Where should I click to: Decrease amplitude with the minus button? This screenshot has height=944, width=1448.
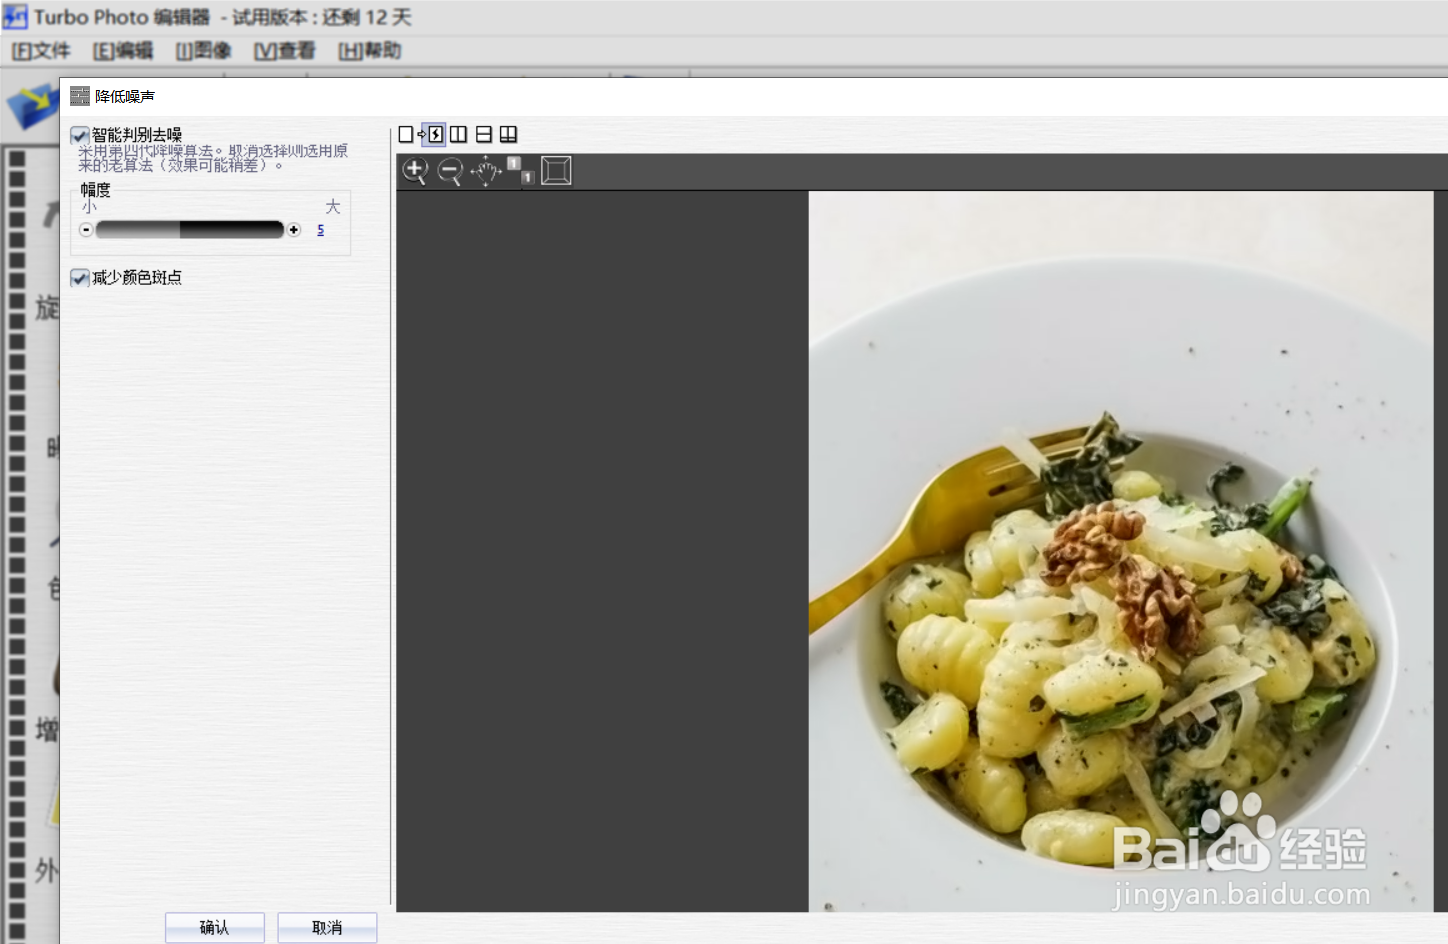point(86,230)
